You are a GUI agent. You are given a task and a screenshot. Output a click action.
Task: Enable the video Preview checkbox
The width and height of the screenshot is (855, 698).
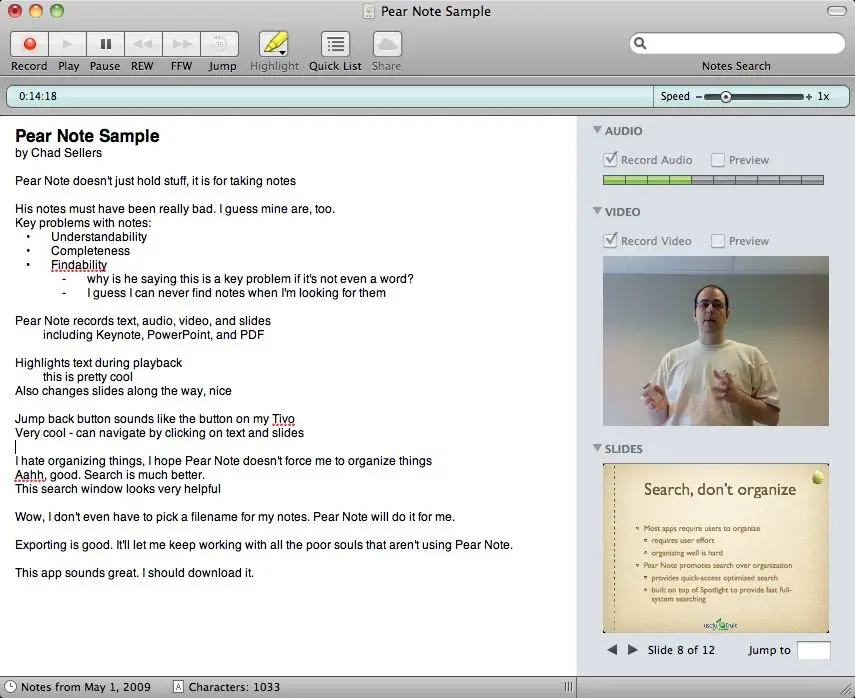pos(718,240)
